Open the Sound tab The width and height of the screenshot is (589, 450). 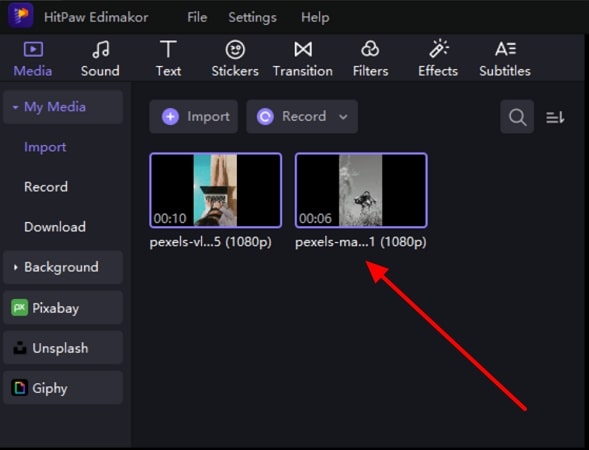[100, 59]
